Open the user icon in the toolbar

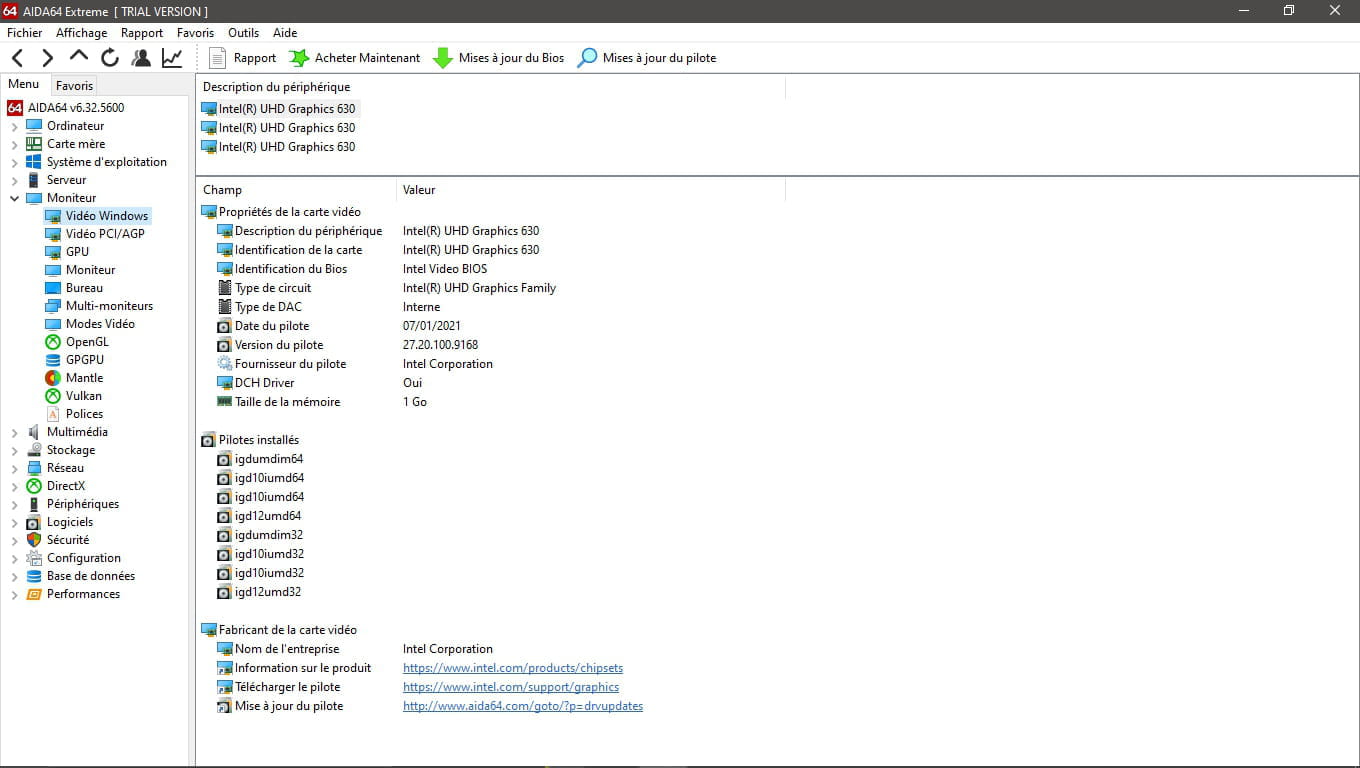point(141,58)
